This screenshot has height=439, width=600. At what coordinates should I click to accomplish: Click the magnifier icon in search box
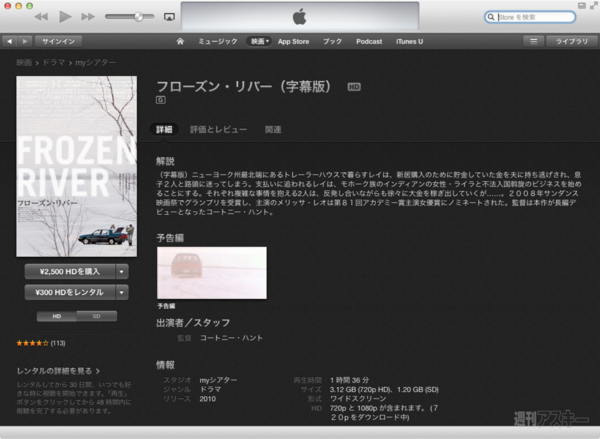[x=491, y=17]
